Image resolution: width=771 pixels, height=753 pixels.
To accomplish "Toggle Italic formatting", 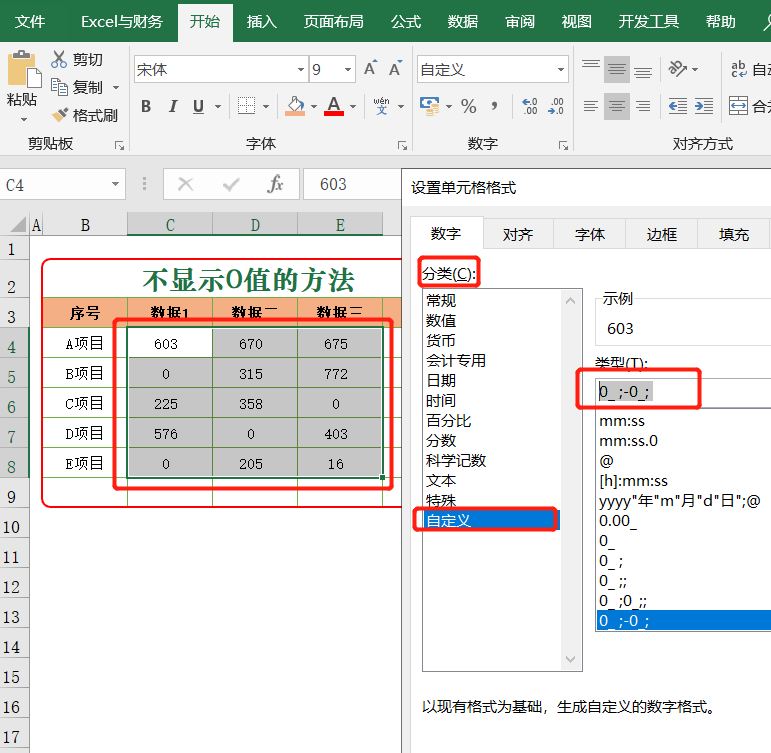I will (173, 106).
